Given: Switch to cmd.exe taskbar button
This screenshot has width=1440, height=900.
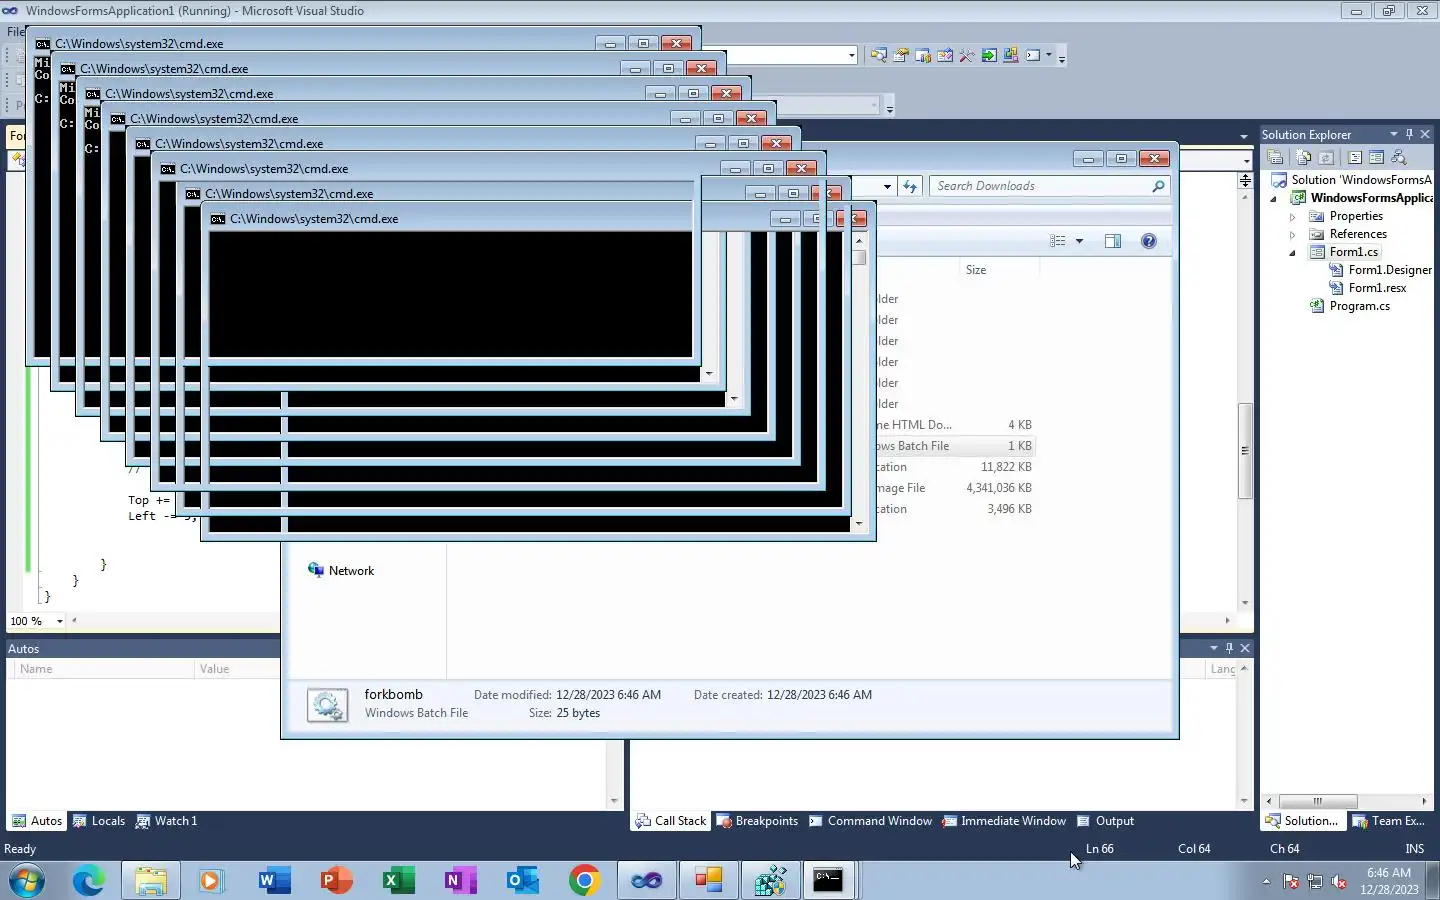Looking at the screenshot, I should tap(829, 880).
